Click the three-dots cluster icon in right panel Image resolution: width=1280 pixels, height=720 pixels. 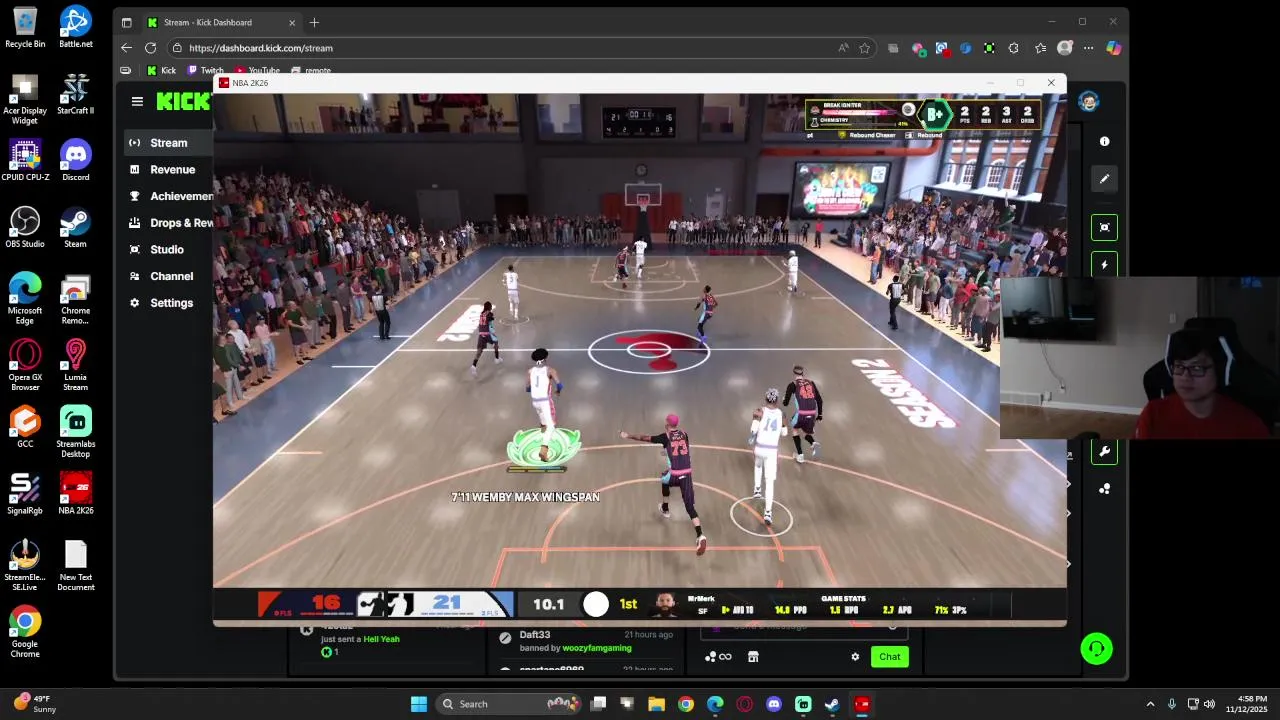[1104, 489]
